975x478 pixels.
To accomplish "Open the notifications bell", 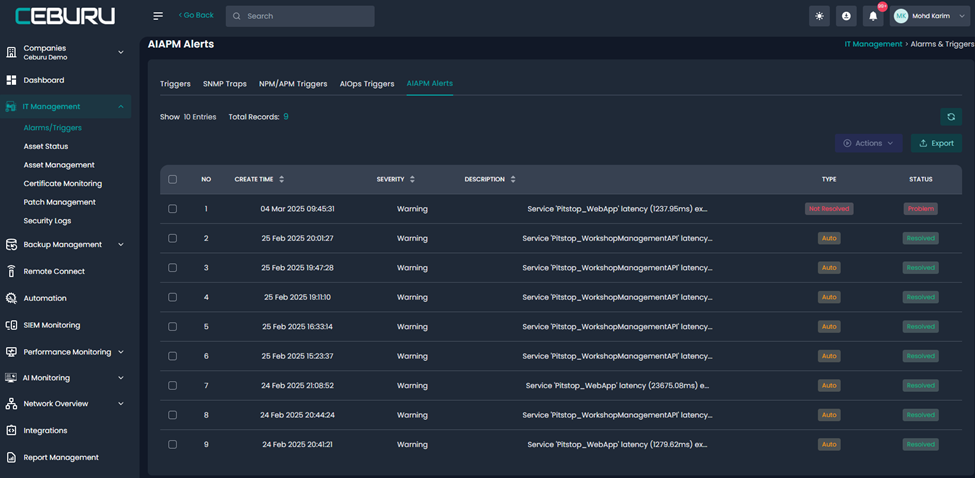I will tap(873, 16).
